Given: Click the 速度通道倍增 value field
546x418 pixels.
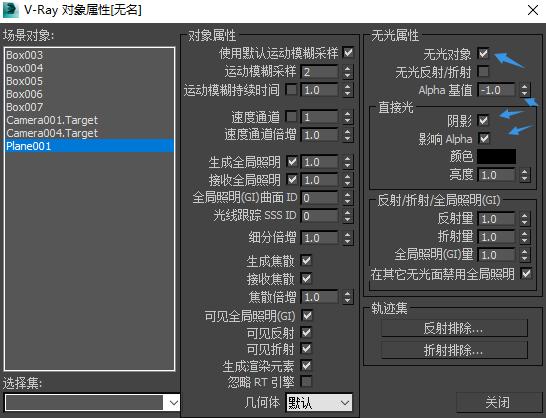Looking at the screenshot, I should tap(319, 135).
